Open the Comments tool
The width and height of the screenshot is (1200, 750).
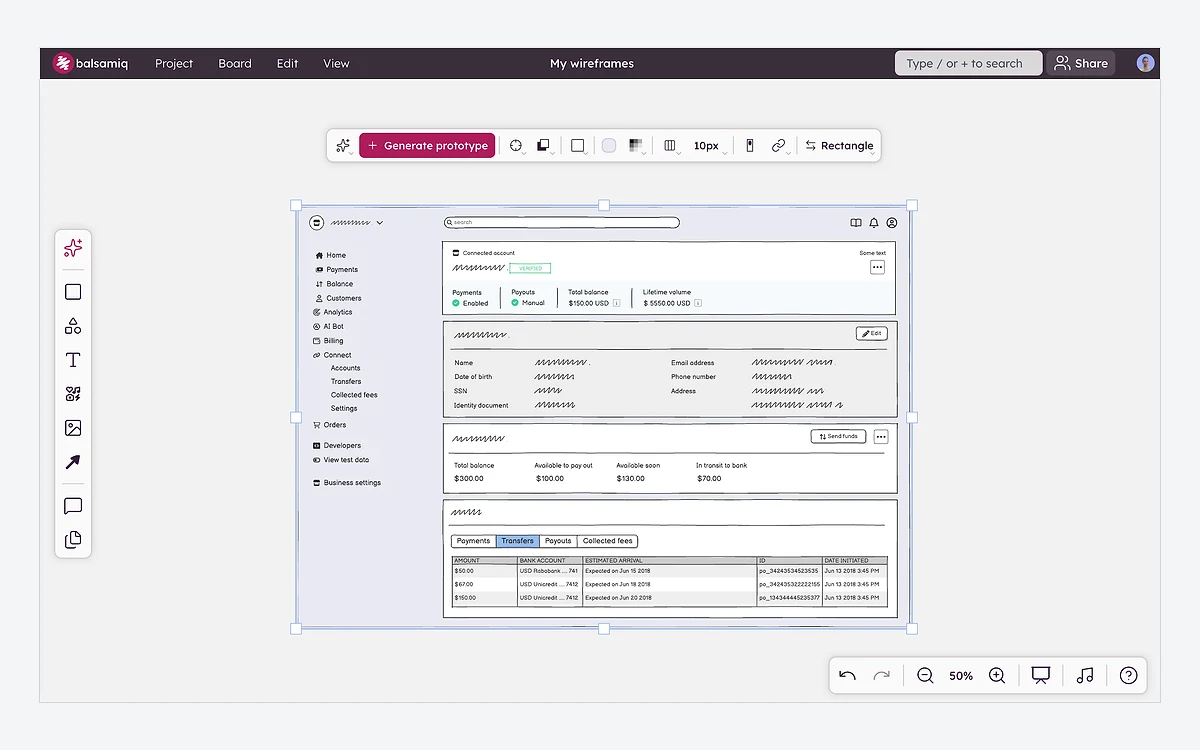tap(73, 506)
